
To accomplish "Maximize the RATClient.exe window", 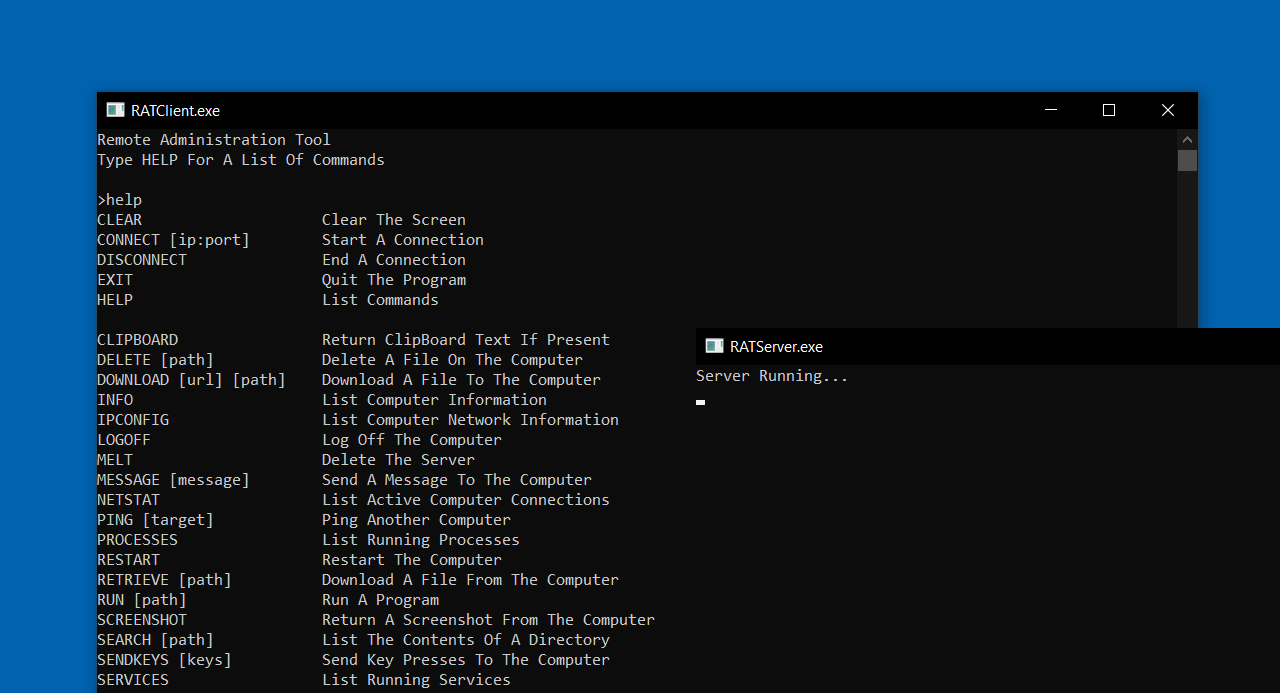I will (x=1108, y=110).
